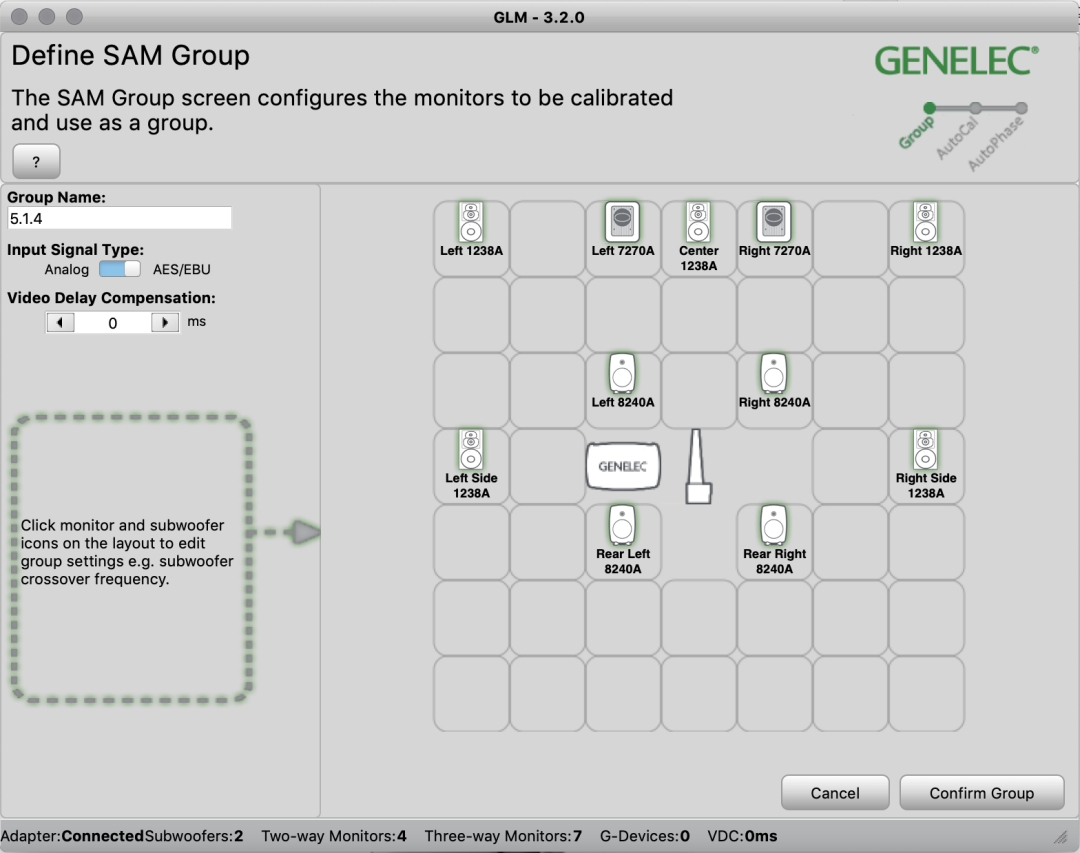
Task: Click the Adapter:Connected status entry
Action: tap(72, 836)
